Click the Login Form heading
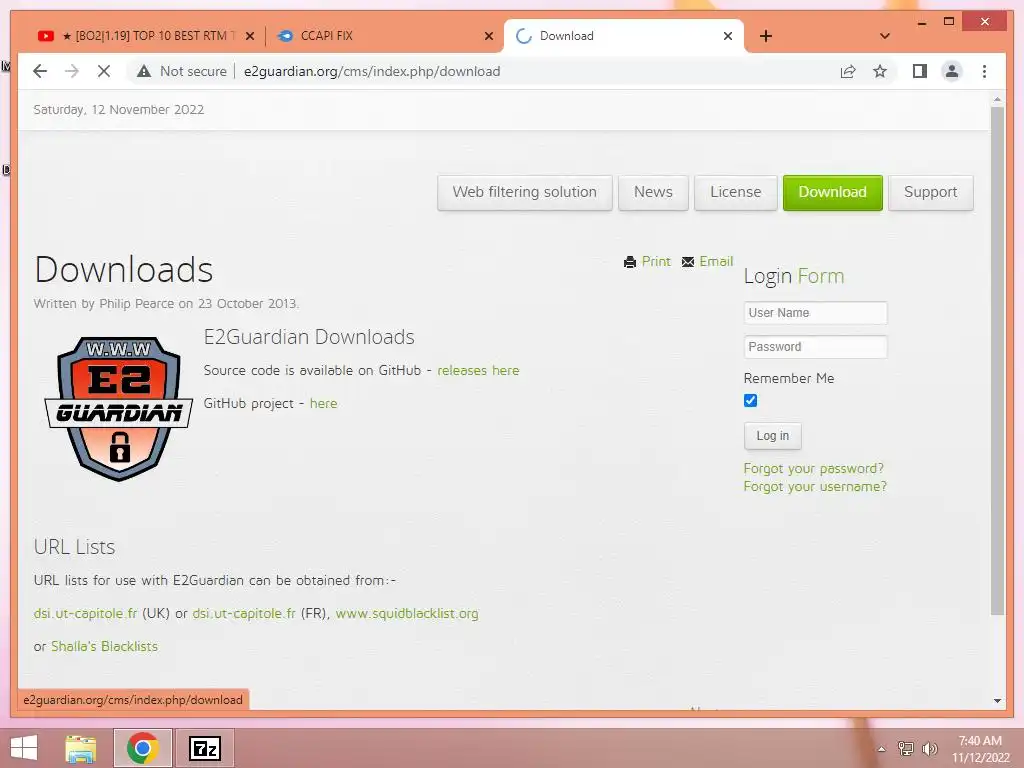This screenshot has height=768, width=1024. 794,276
